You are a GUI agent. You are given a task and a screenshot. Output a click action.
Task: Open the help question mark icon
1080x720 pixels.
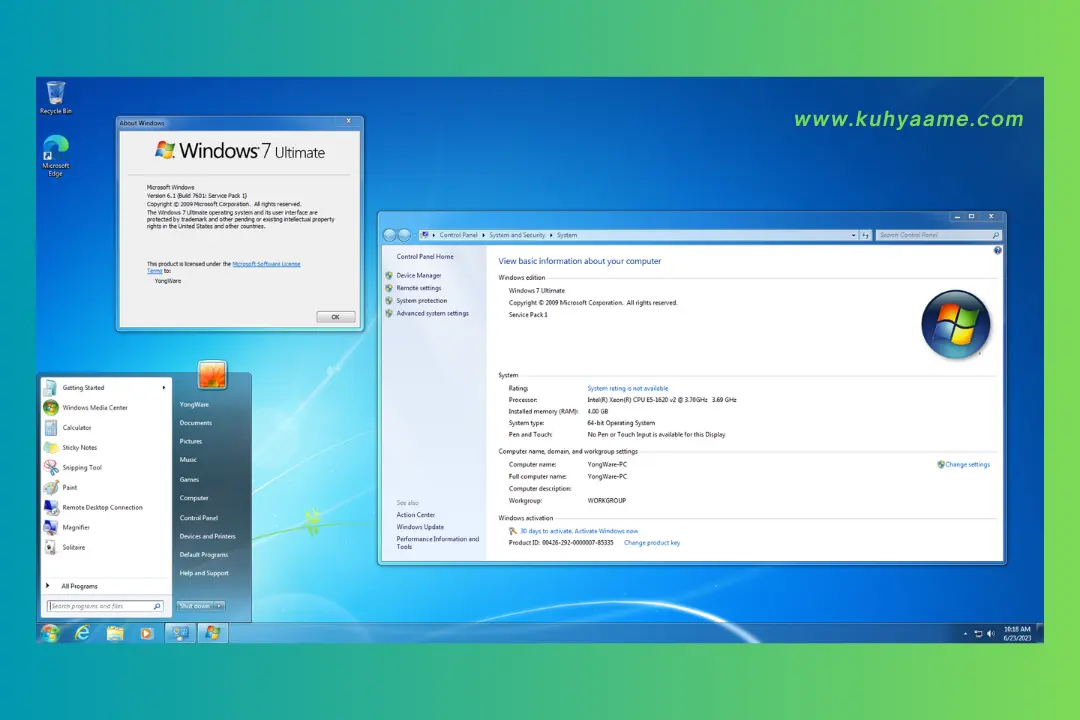pos(997,251)
